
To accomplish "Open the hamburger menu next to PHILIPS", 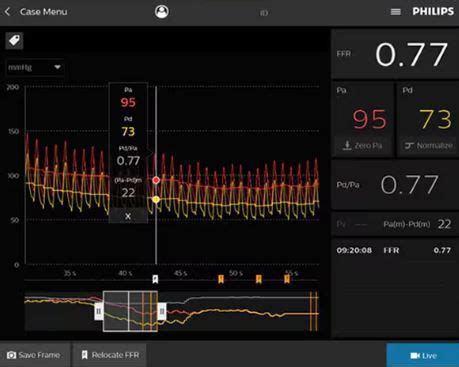I will coord(395,12).
